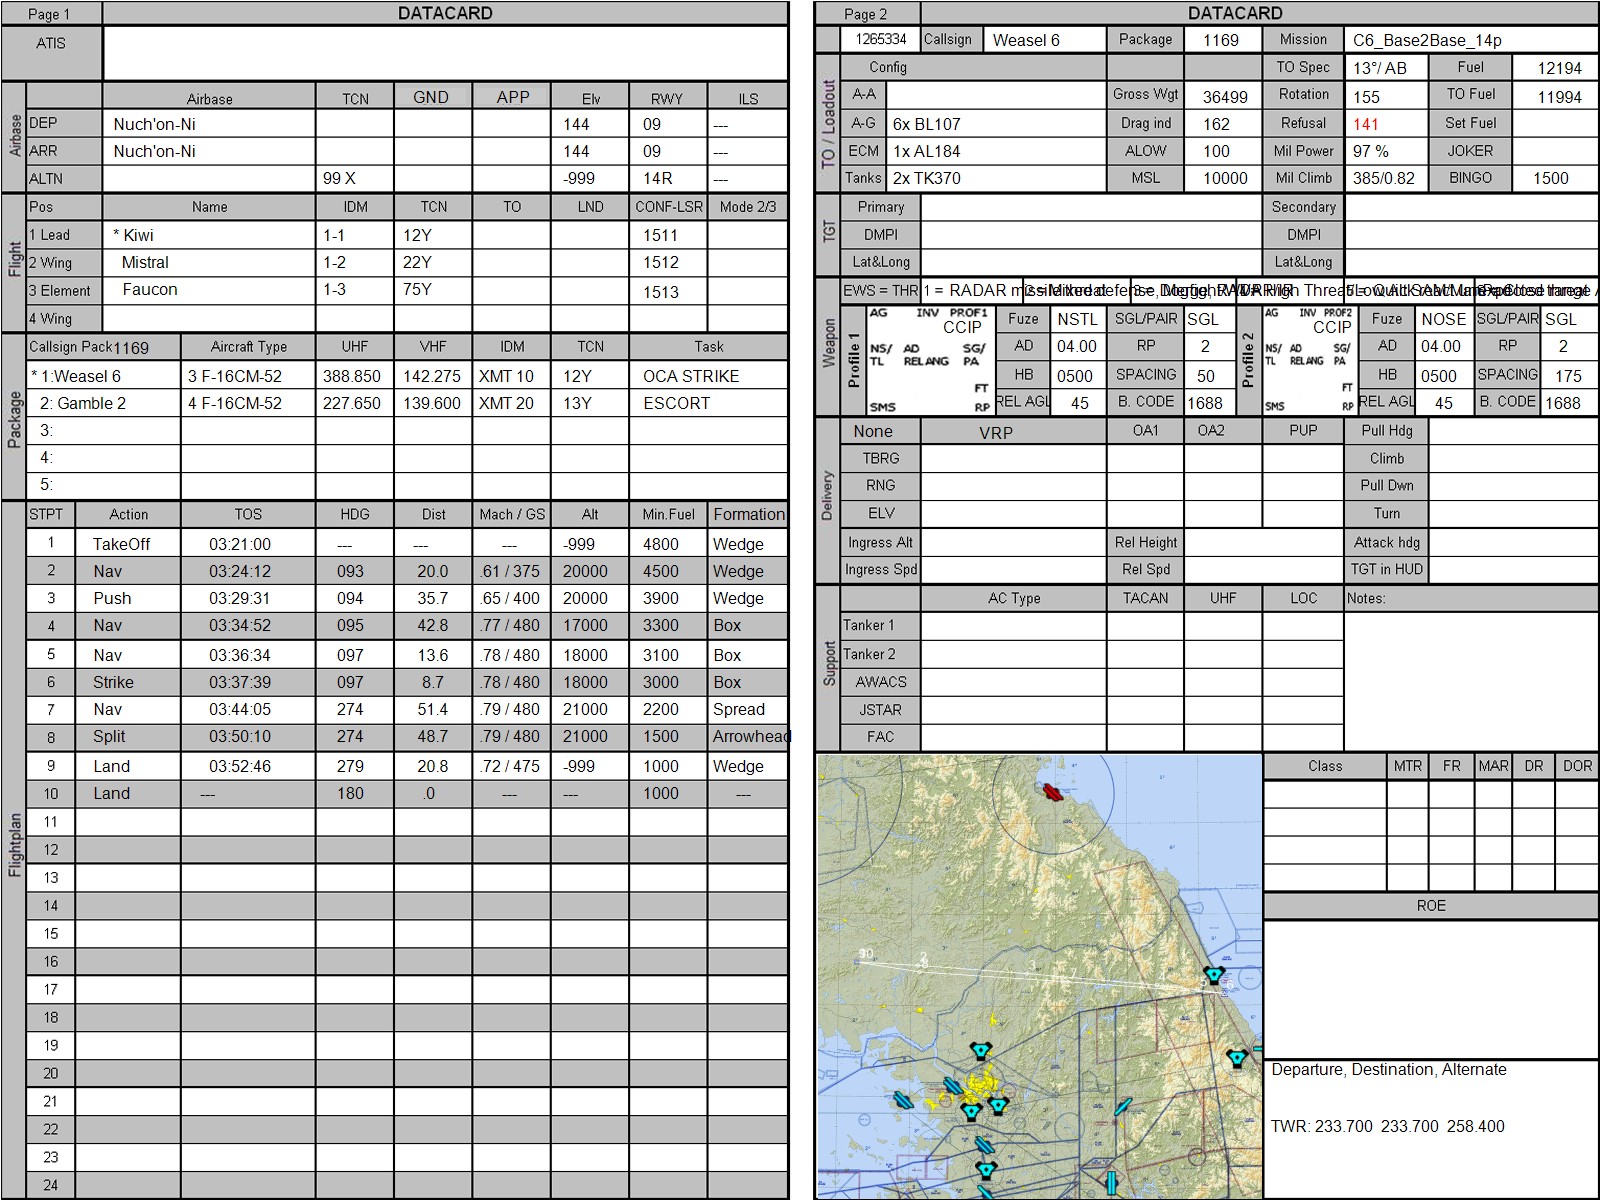Click the empty Notes area in Support

1470,680
